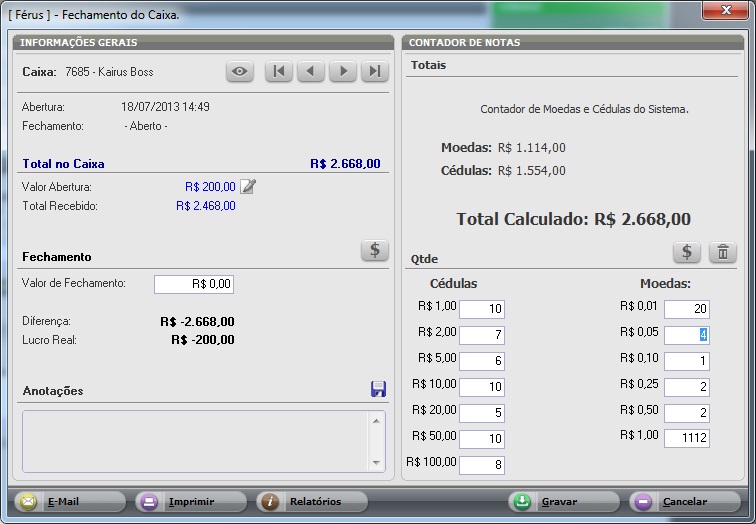Click the Imprimir button
The image size is (756, 524).
point(191,502)
